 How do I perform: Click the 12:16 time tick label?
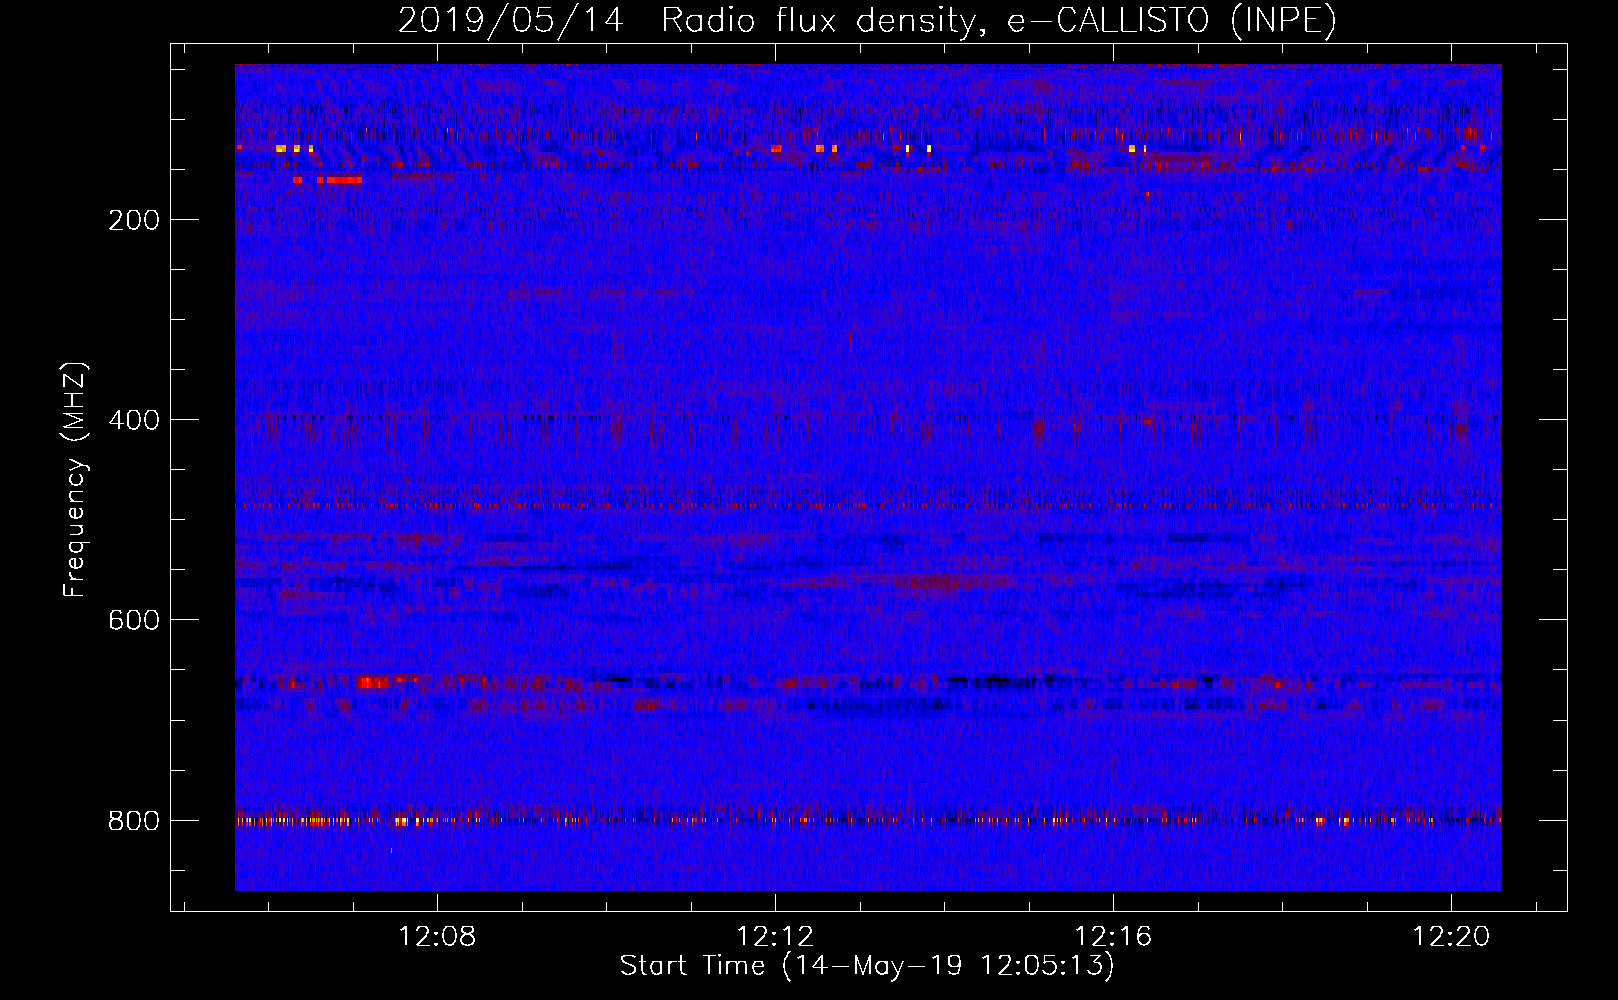[1113, 937]
